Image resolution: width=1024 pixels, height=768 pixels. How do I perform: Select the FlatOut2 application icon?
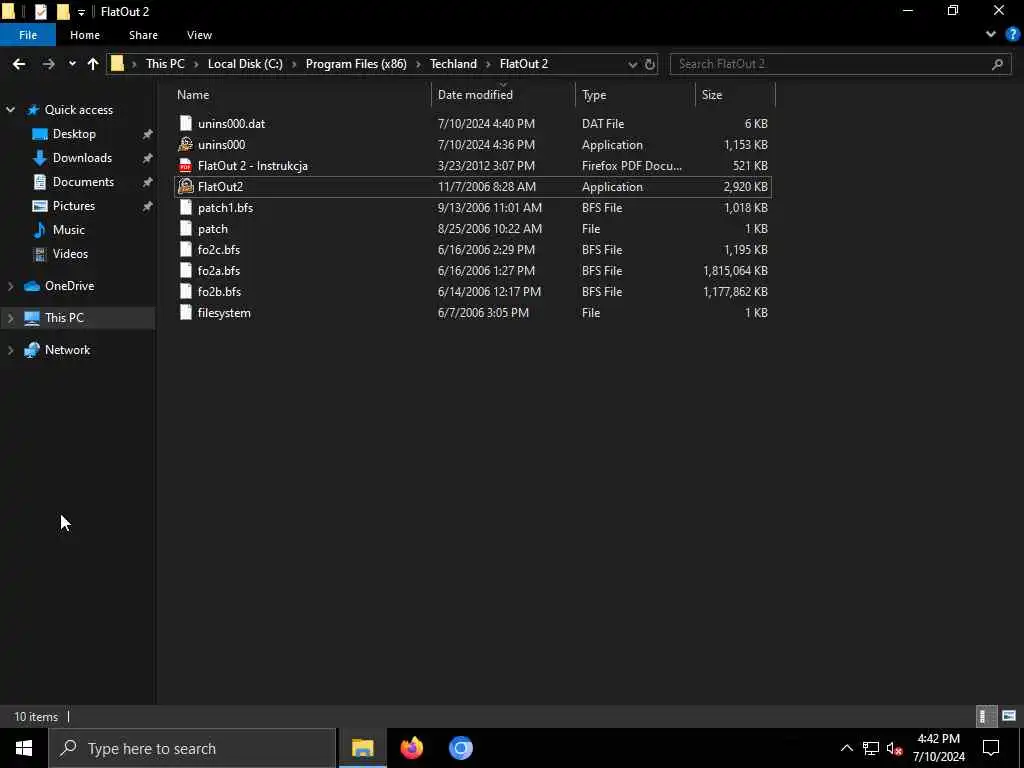click(x=185, y=187)
